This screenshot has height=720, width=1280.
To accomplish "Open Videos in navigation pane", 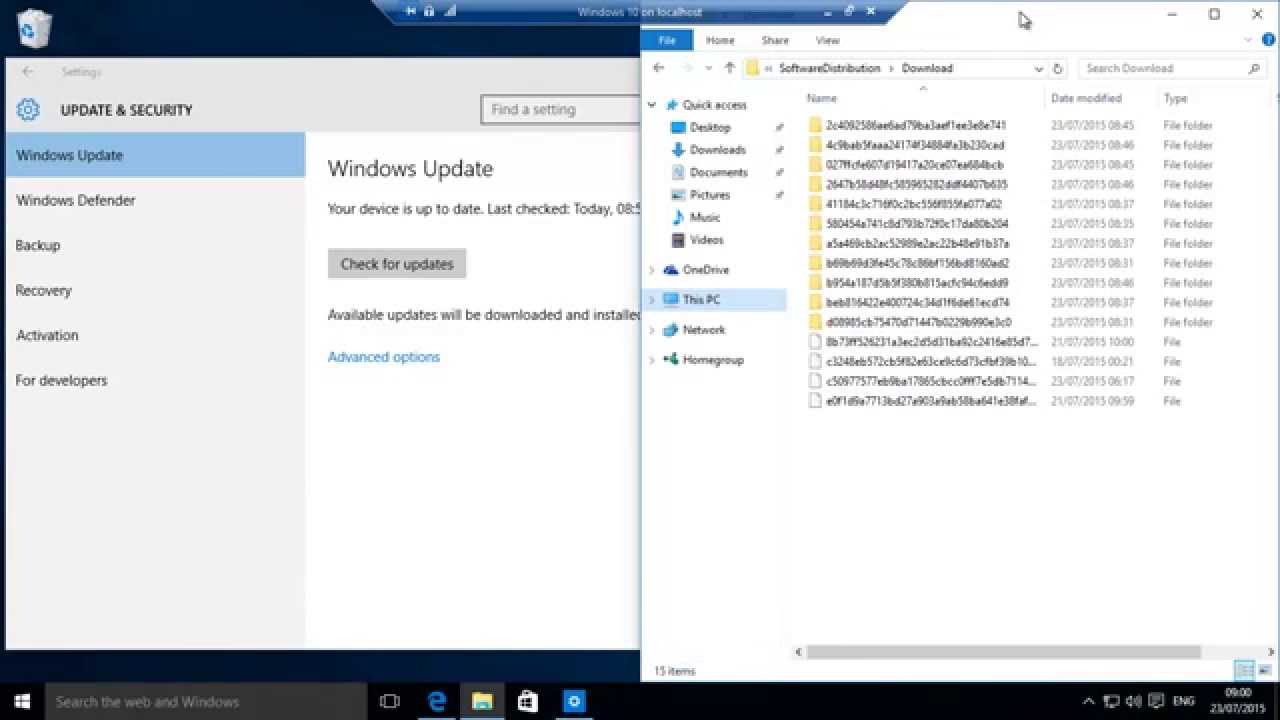I will 706,240.
